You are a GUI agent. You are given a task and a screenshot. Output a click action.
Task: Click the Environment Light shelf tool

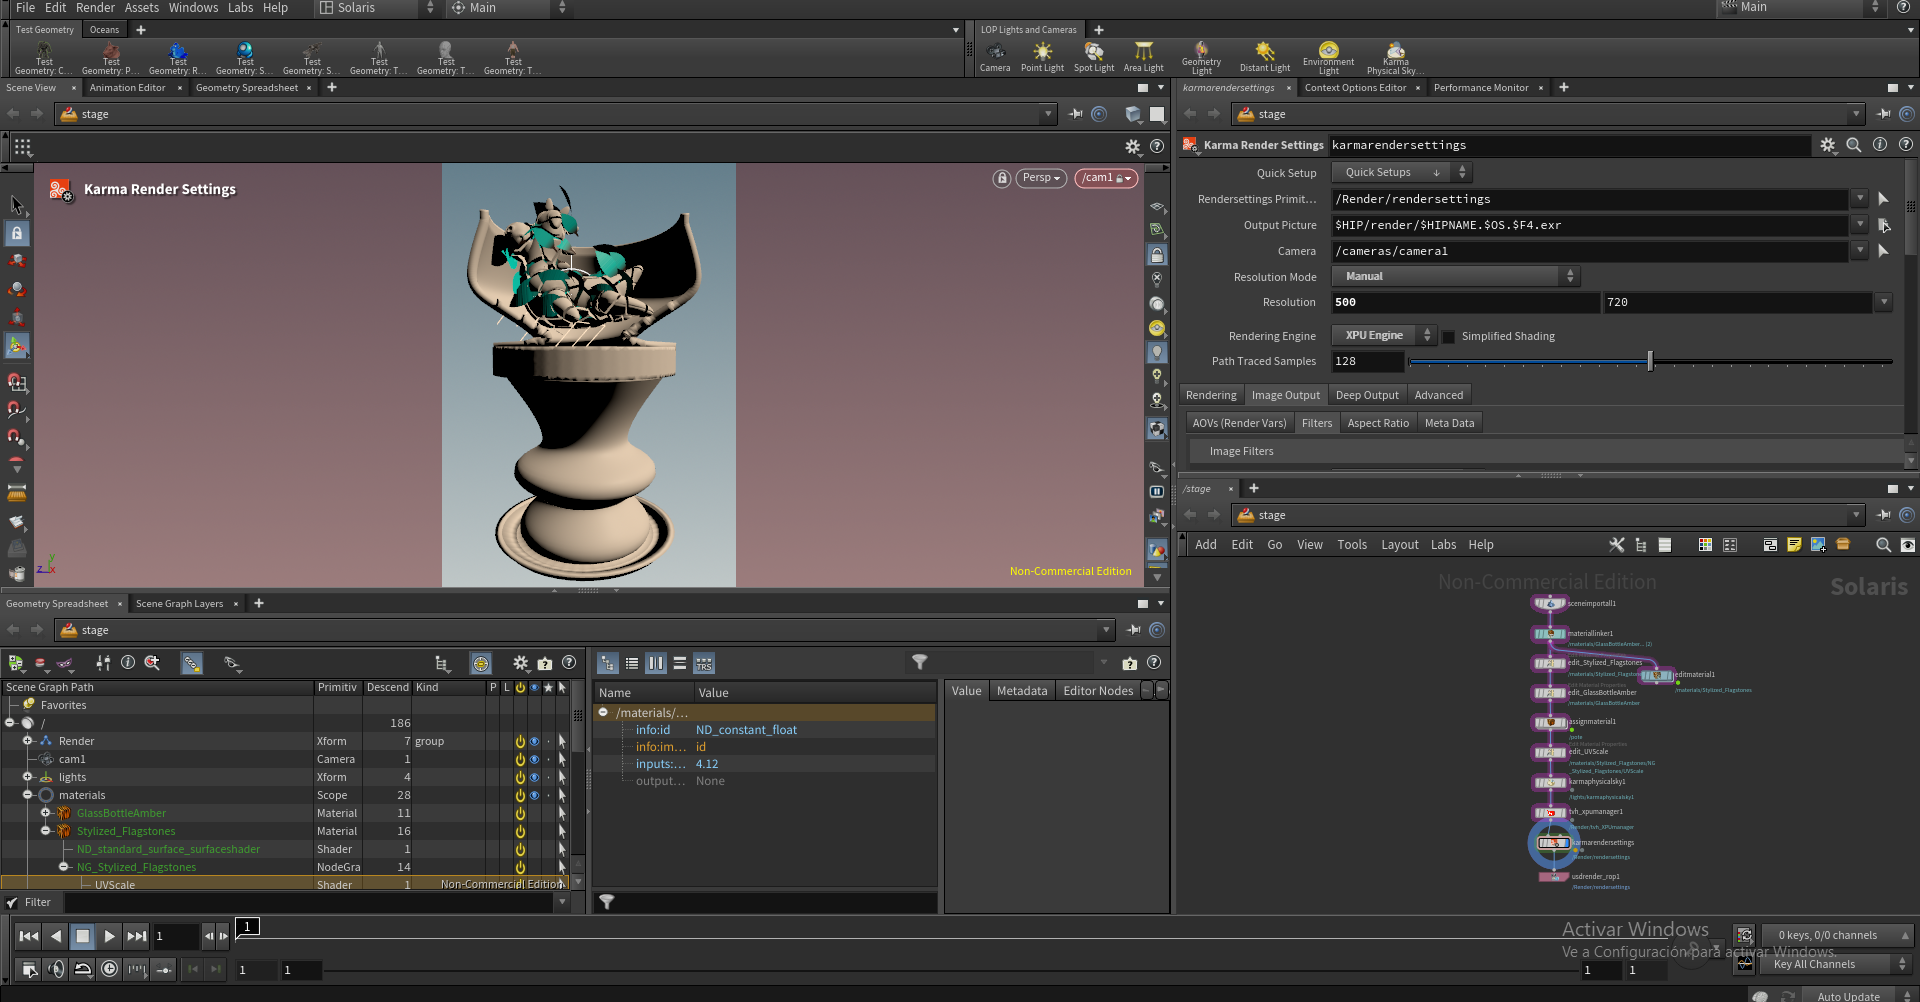[x=1328, y=57]
